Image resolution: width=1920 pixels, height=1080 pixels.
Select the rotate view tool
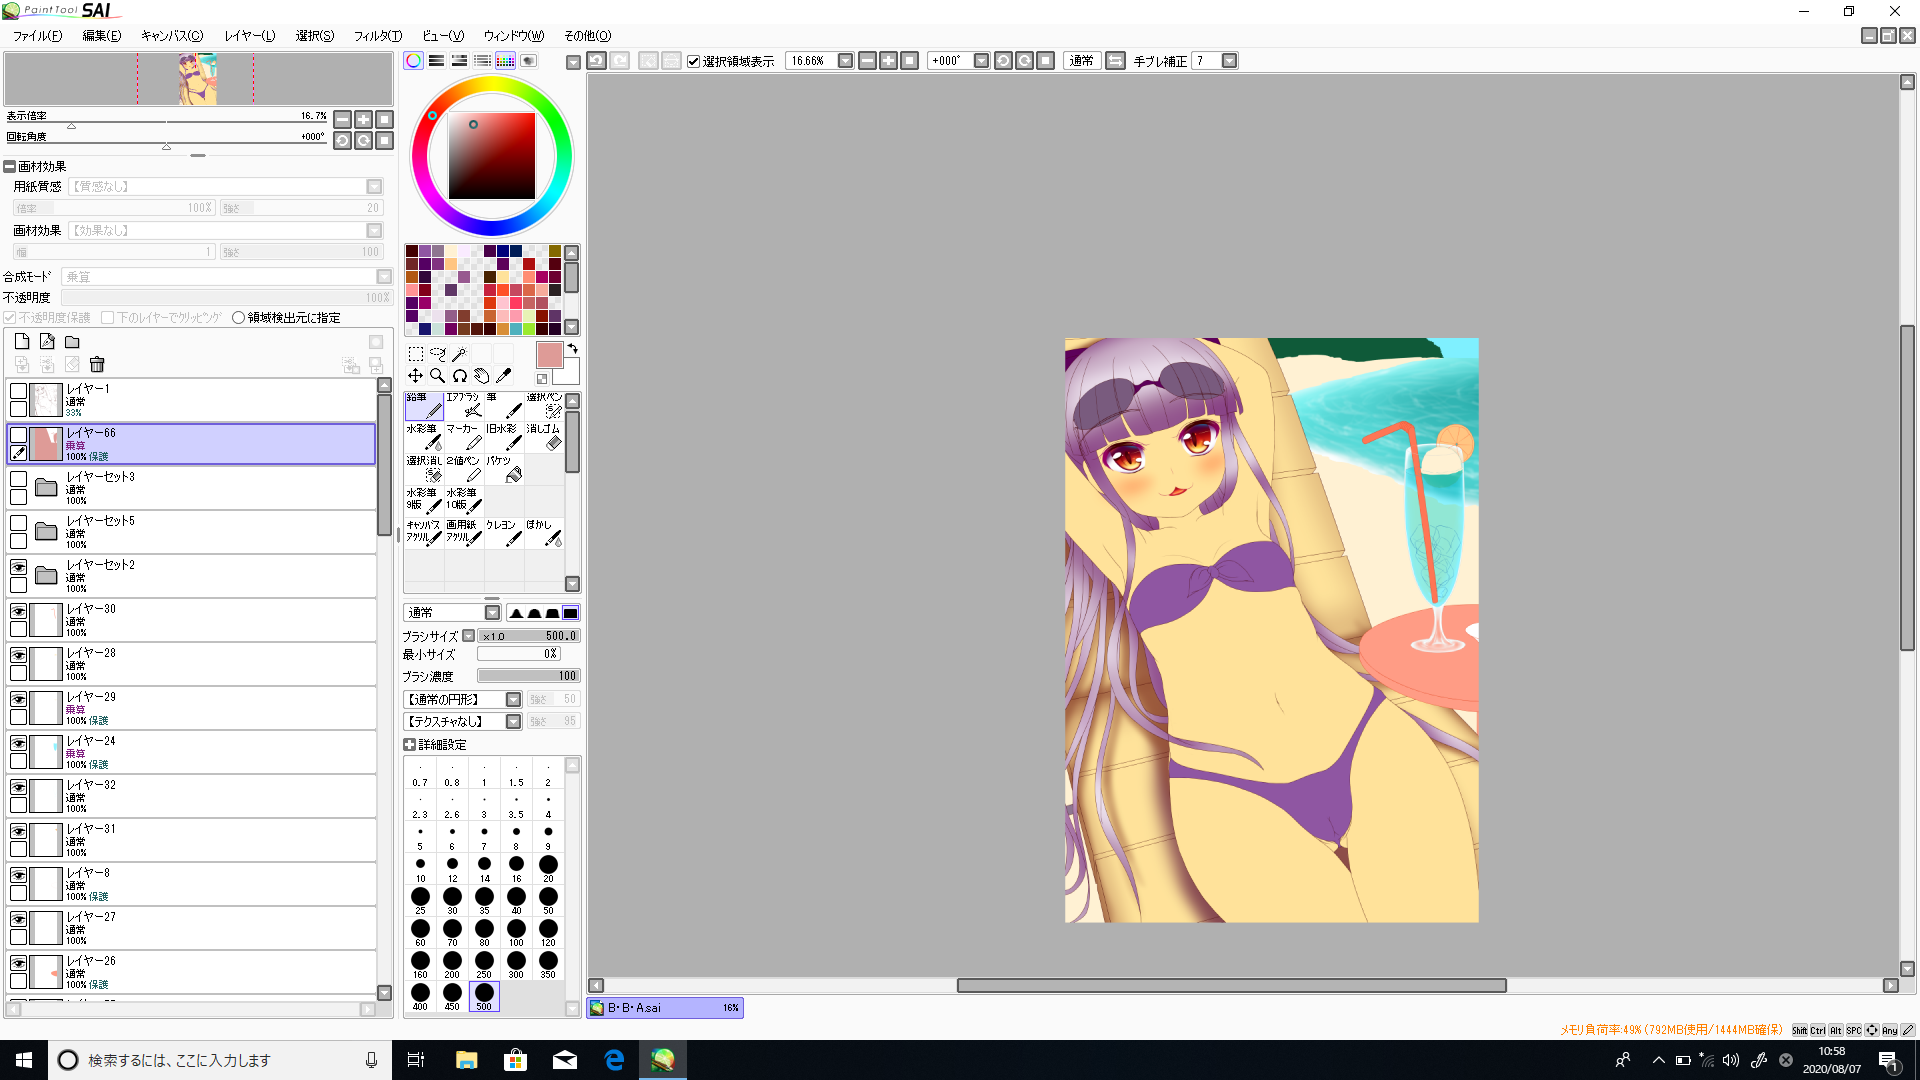tap(460, 376)
